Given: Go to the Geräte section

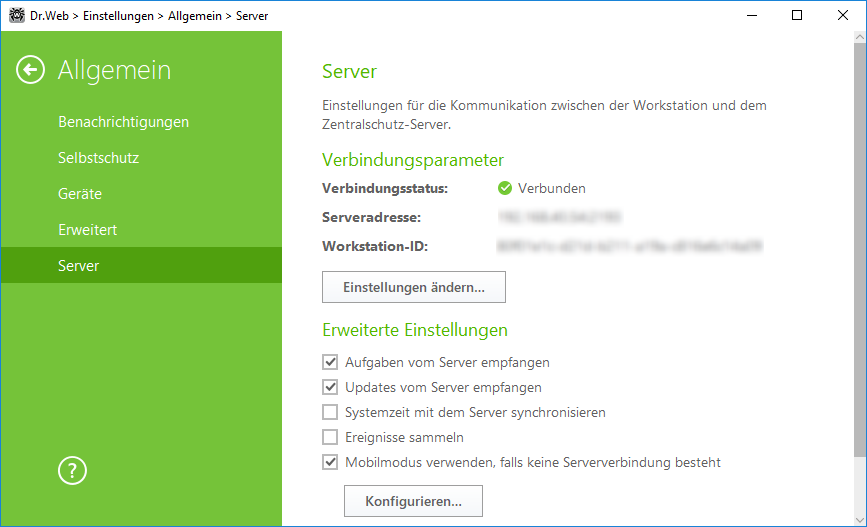Looking at the screenshot, I should [80, 194].
